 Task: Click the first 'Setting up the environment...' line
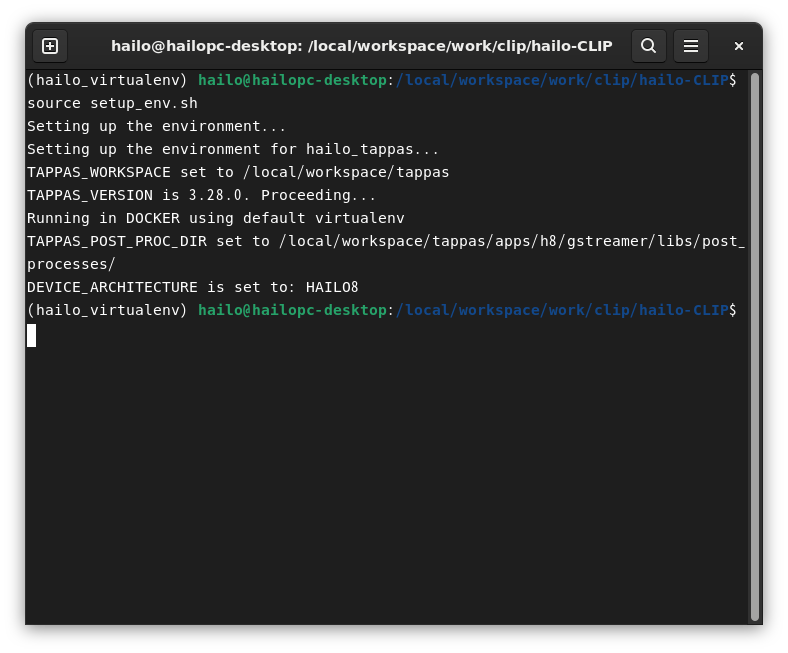point(156,126)
